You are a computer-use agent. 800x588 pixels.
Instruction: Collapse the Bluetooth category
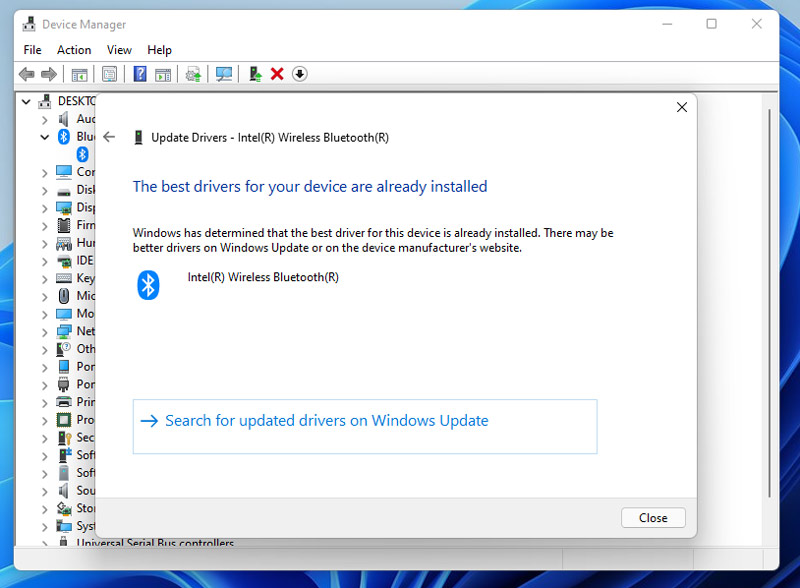coord(44,137)
